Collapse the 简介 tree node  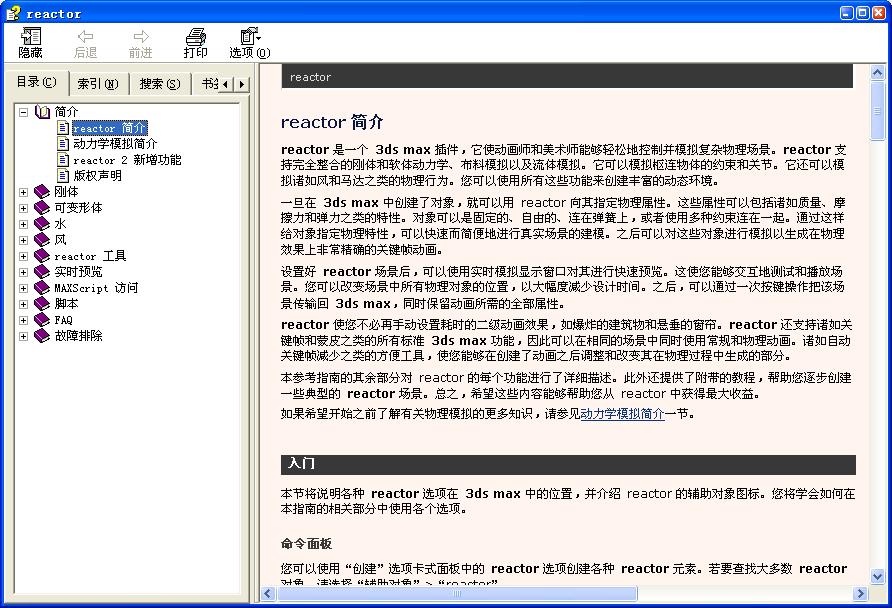[23, 112]
